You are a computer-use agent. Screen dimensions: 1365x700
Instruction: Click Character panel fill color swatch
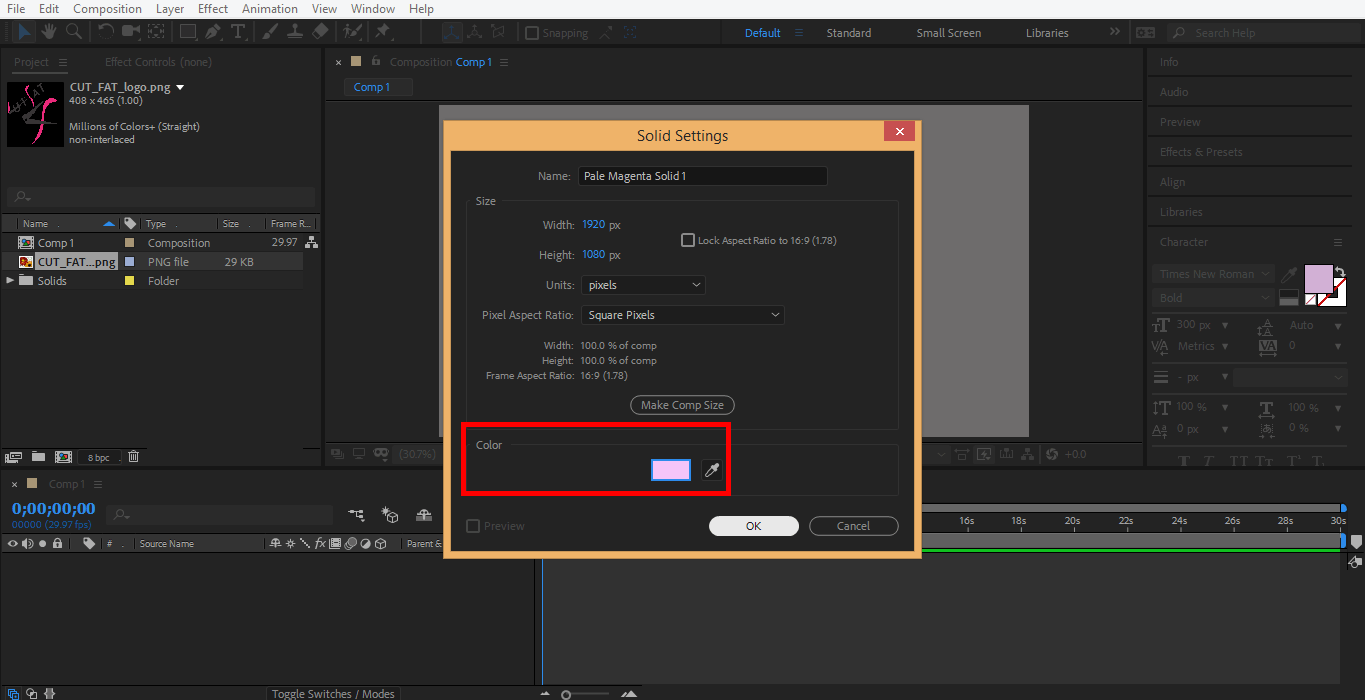[x=1319, y=279]
